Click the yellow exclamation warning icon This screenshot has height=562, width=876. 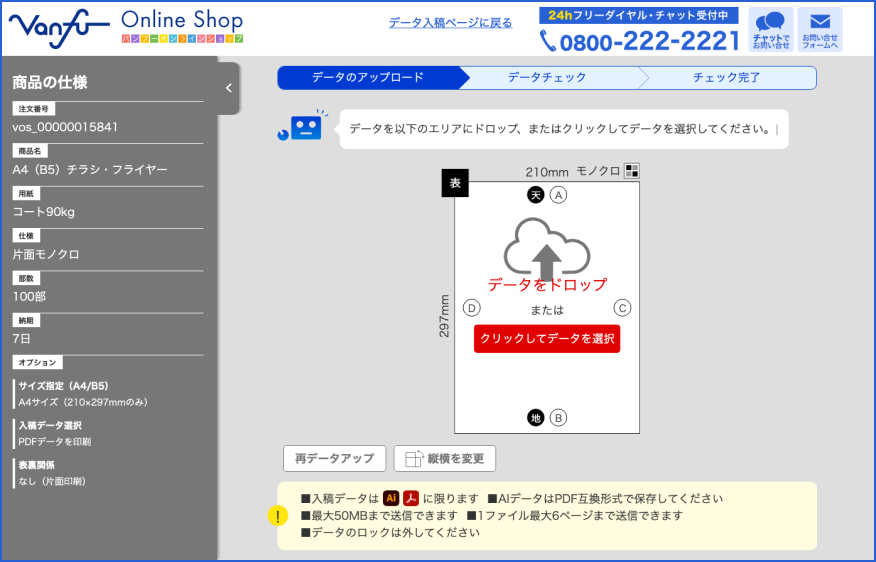[x=278, y=516]
